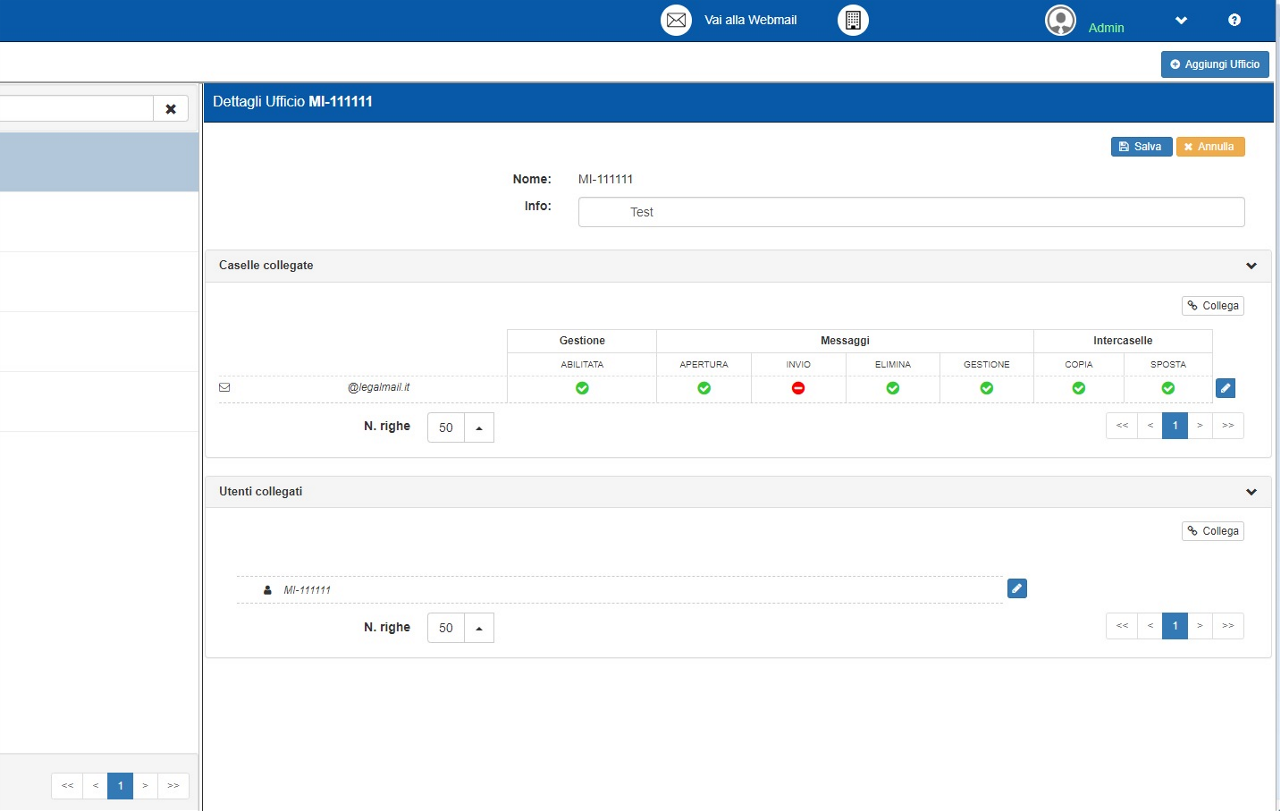Screen dimensions: 1280x811
Task: Expand the Admin account dropdown arrow
Action: [1181, 20]
